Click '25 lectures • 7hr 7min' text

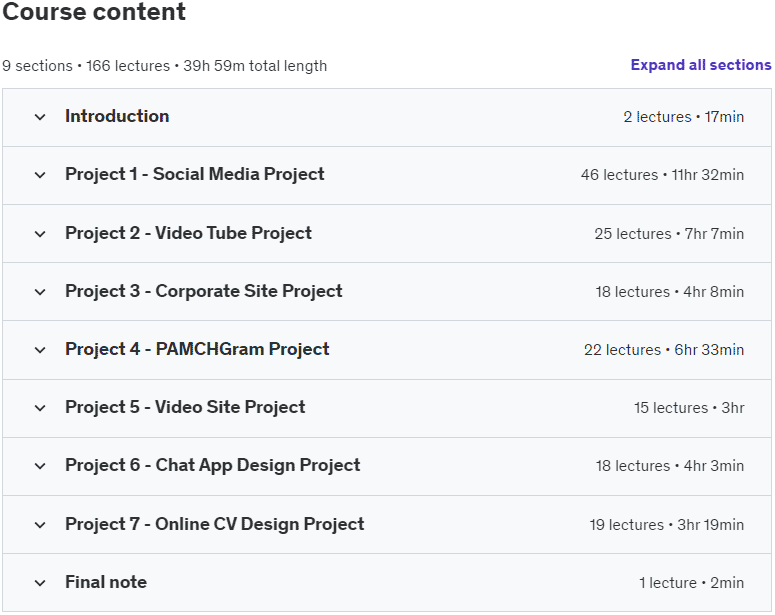tap(669, 234)
